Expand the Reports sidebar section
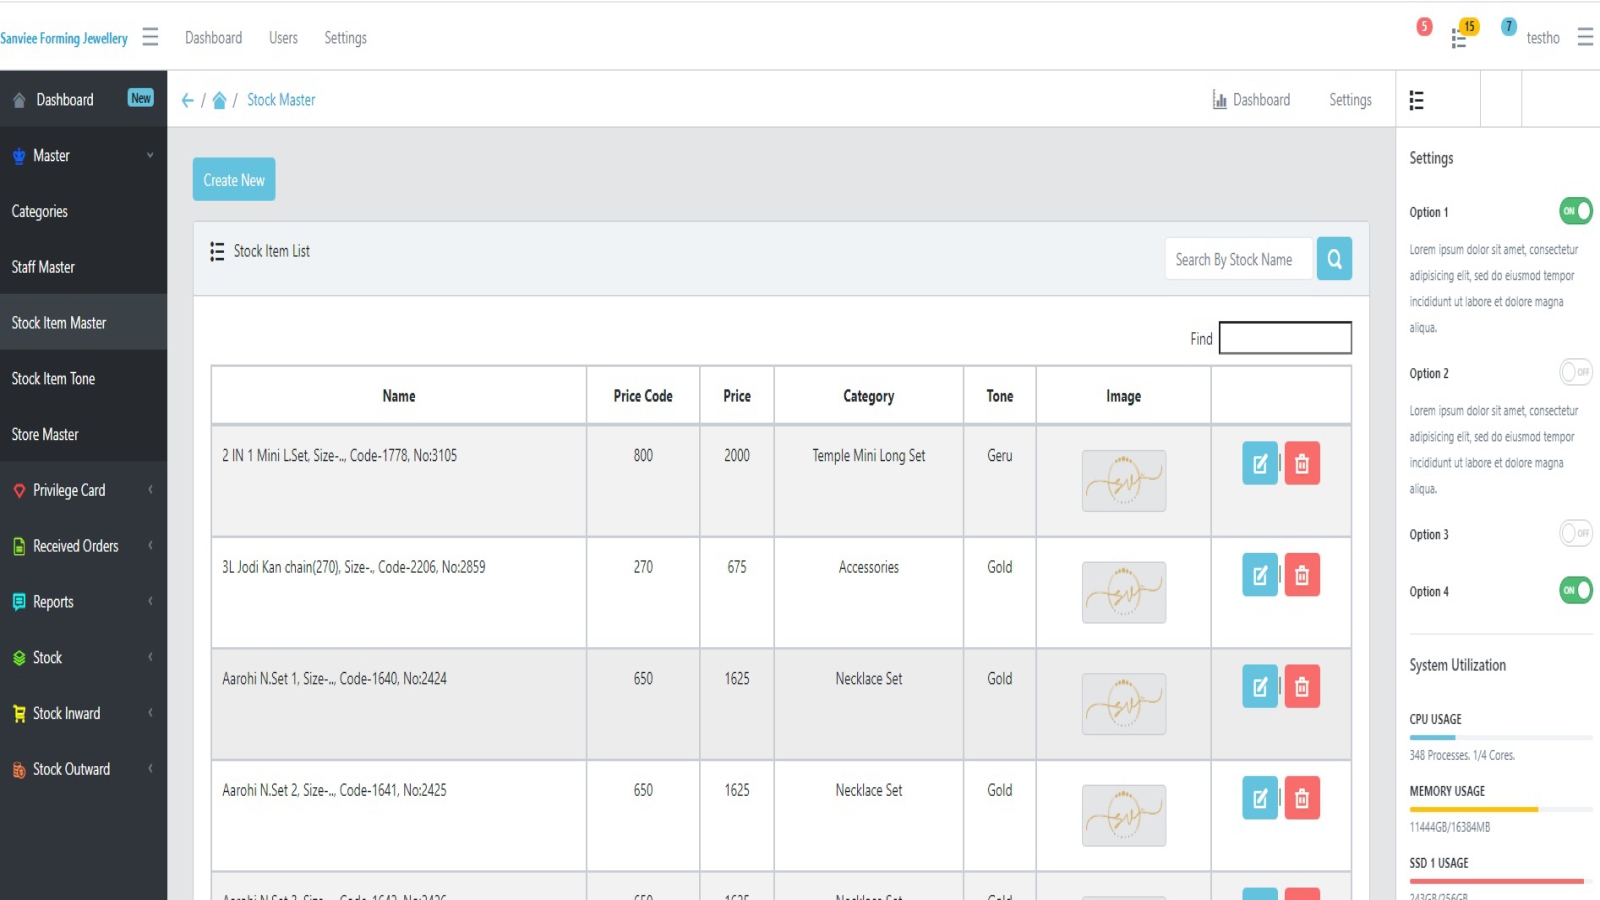This screenshot has width=1600, height=900. [x=83, y=602]
